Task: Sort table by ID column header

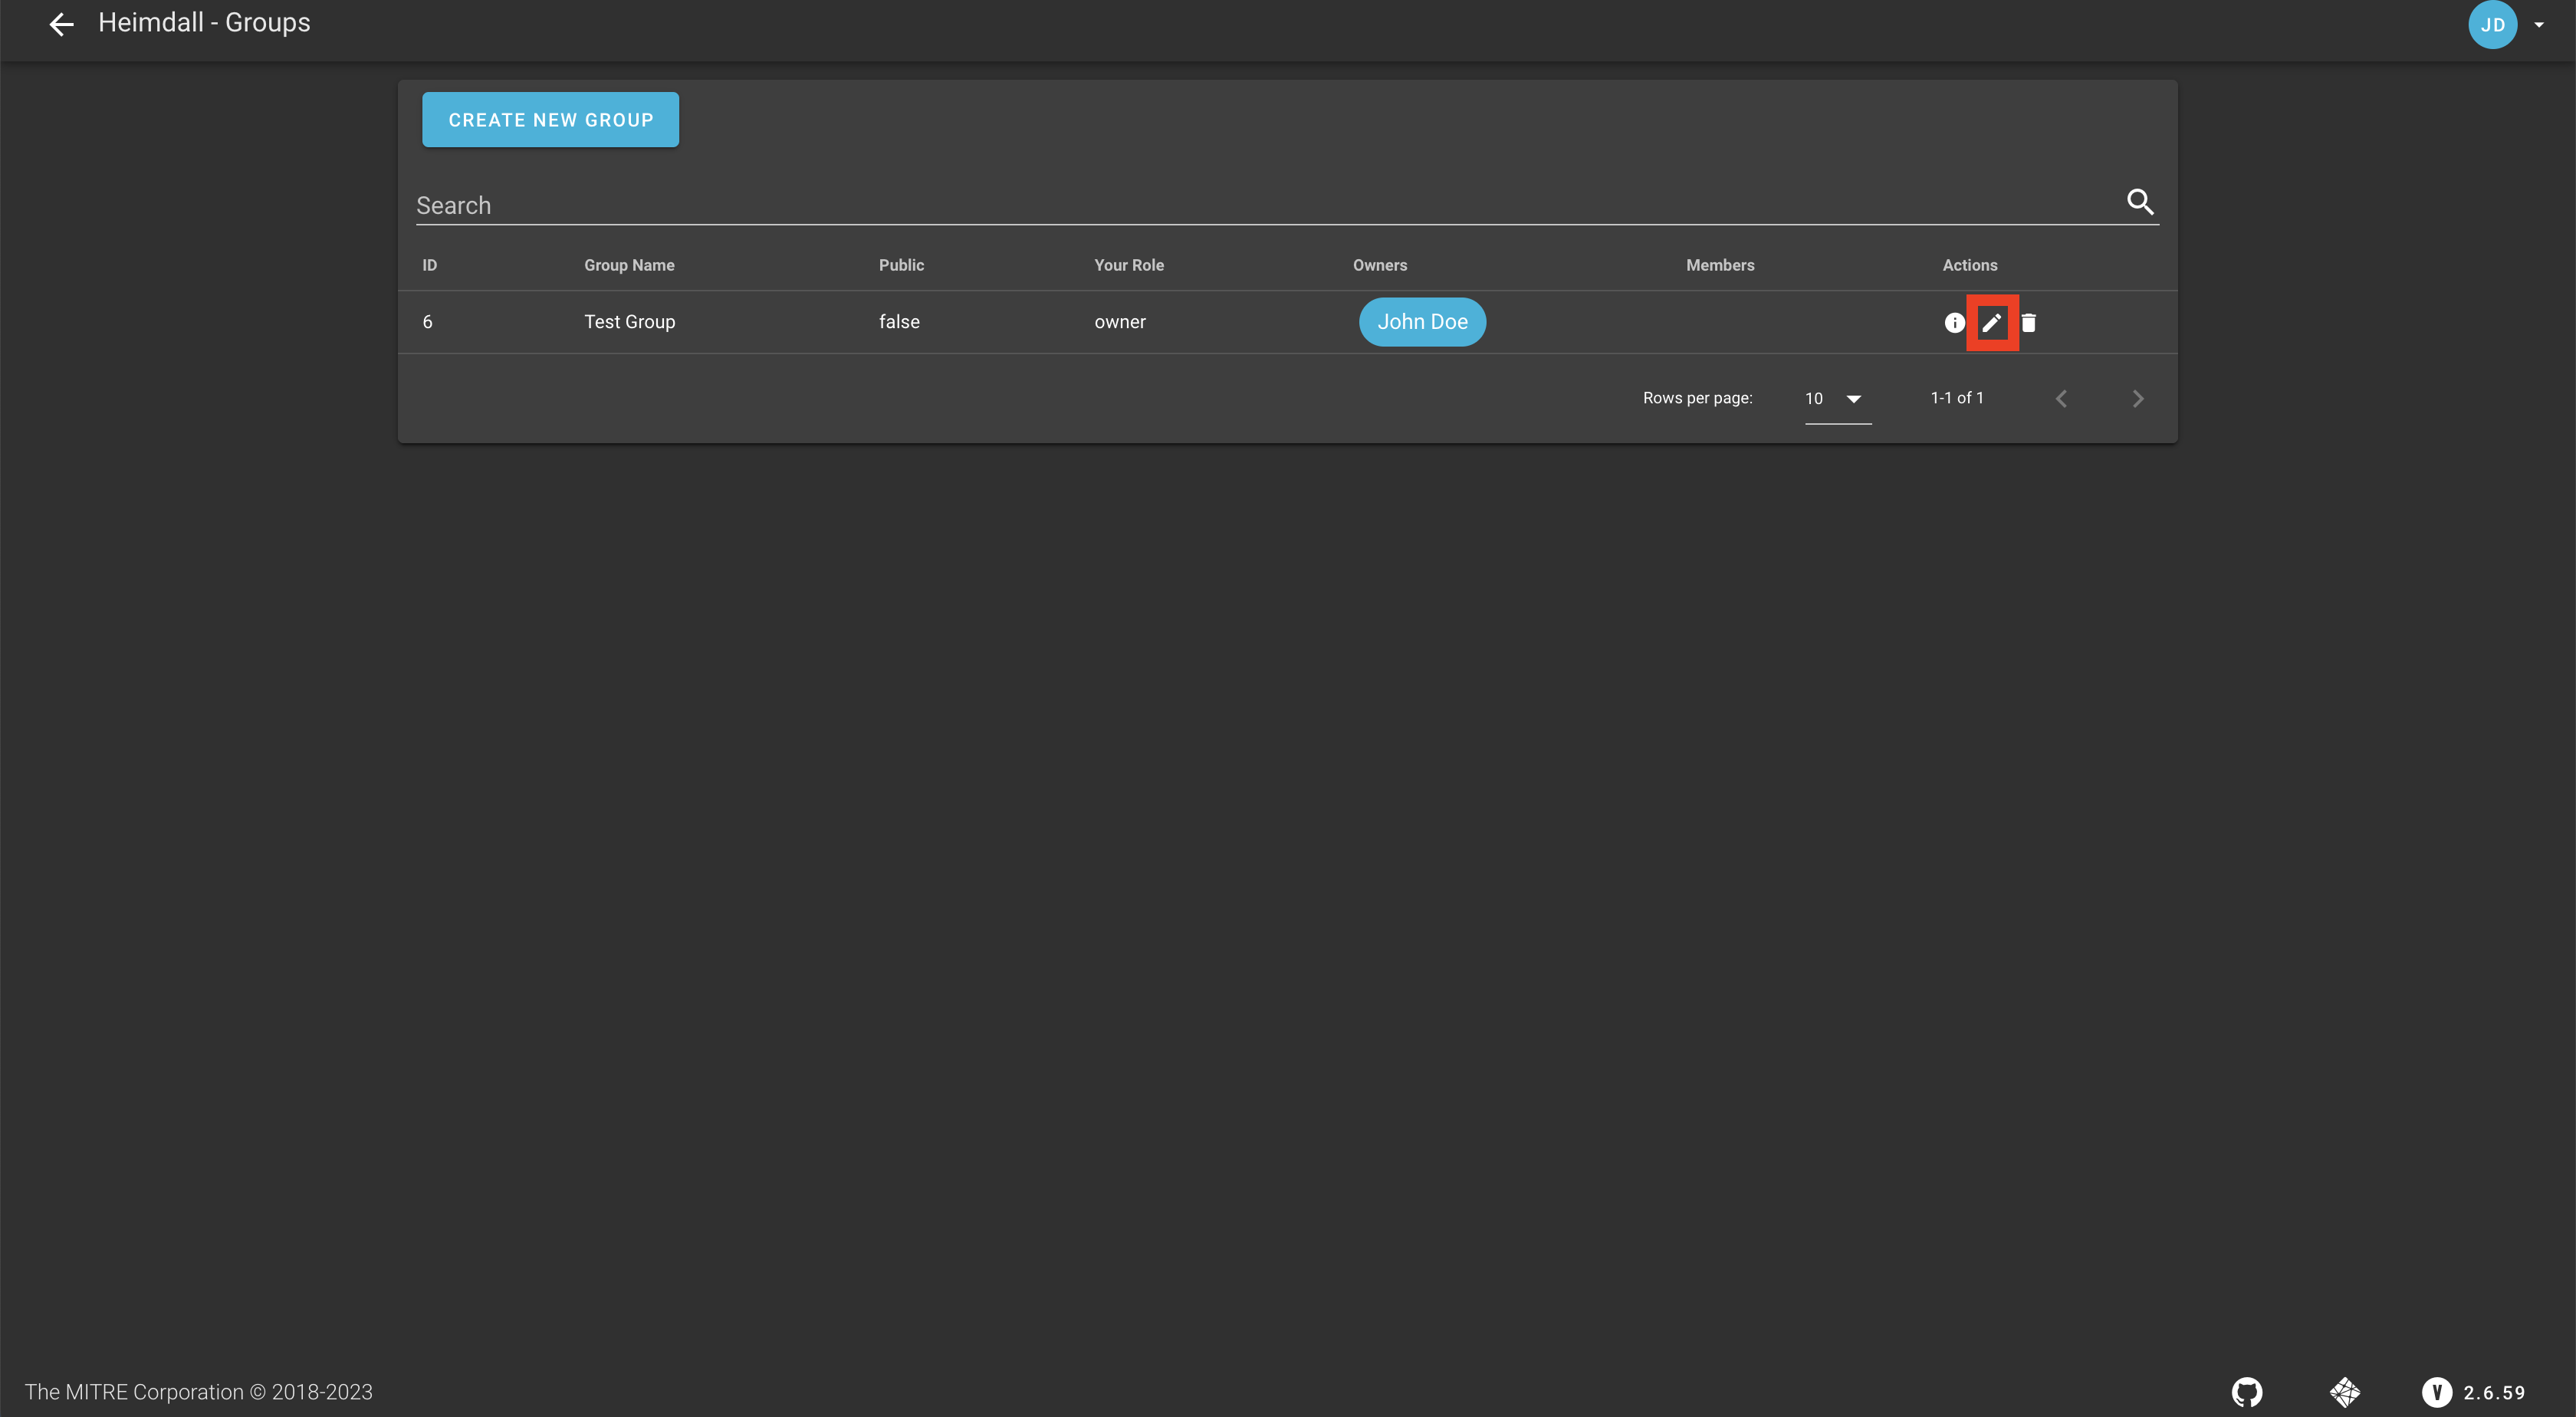Action: (x=429, y=265)
